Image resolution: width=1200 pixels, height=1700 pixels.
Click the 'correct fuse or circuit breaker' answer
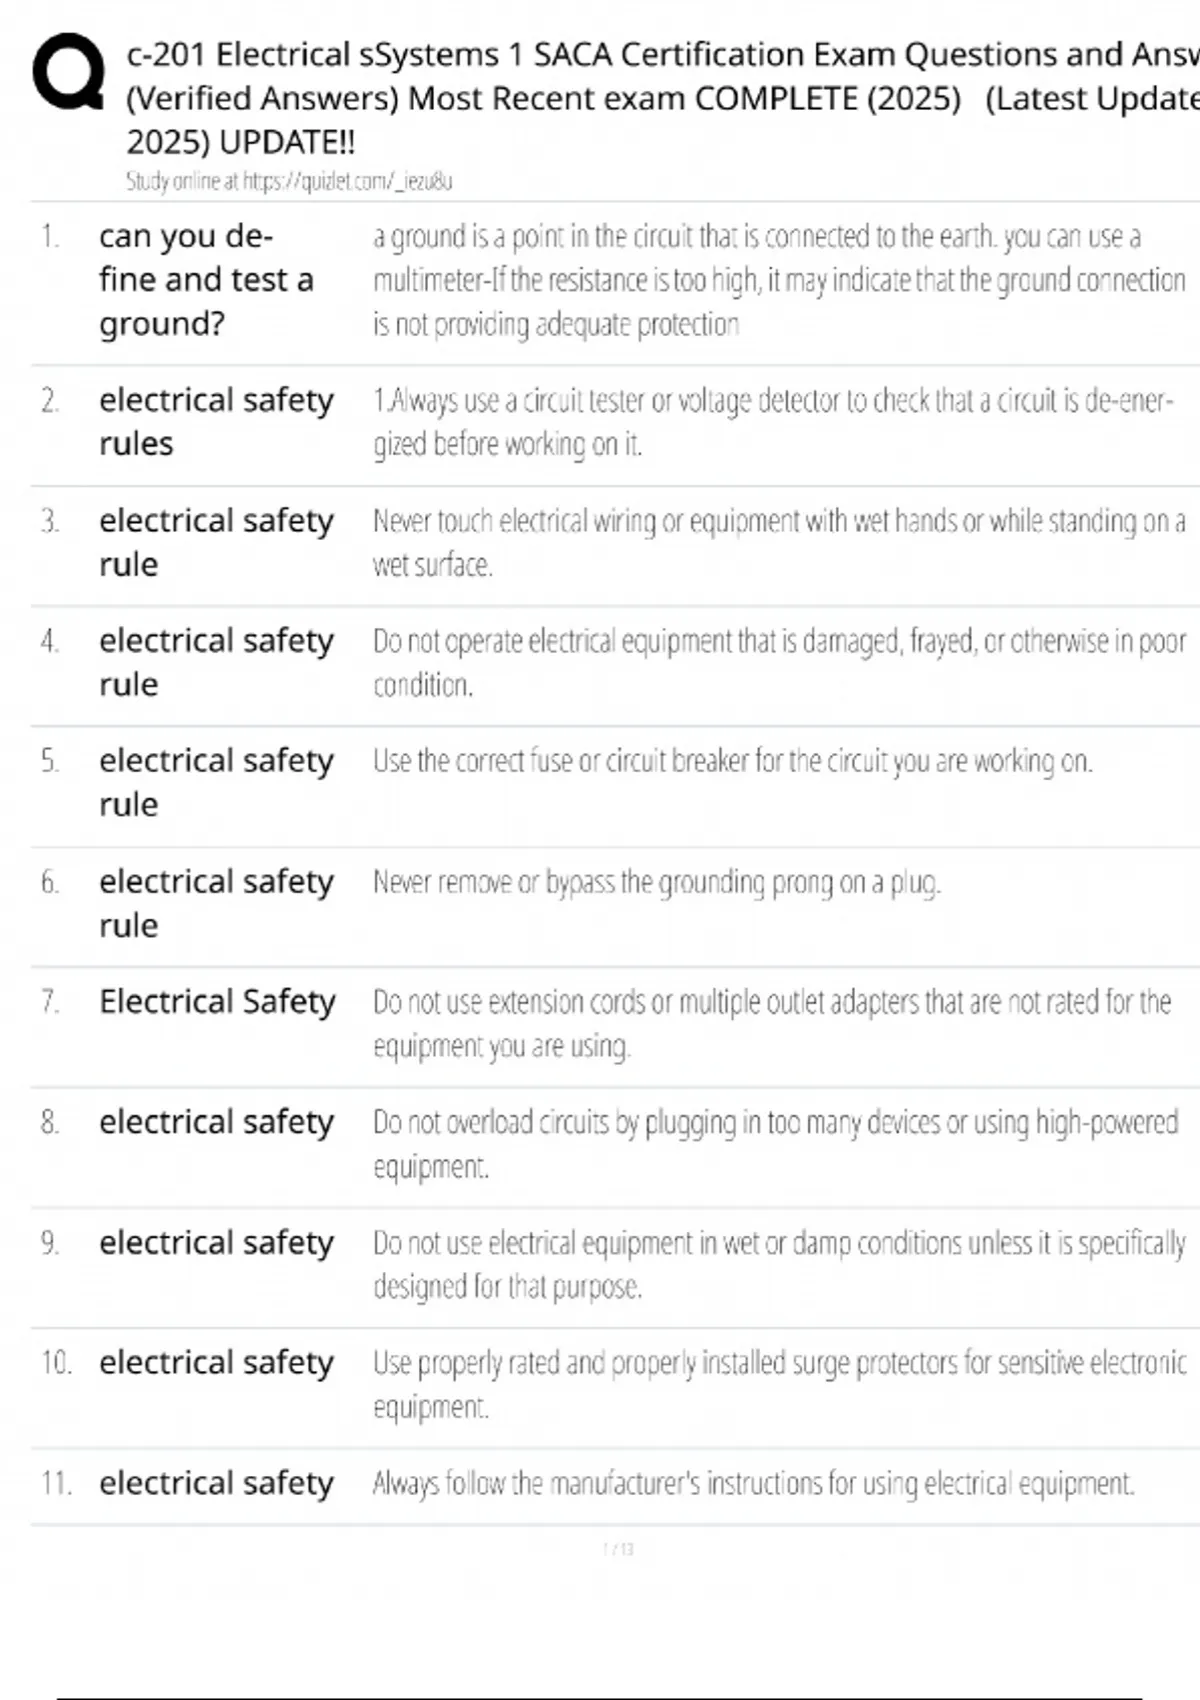coord(732,762)
